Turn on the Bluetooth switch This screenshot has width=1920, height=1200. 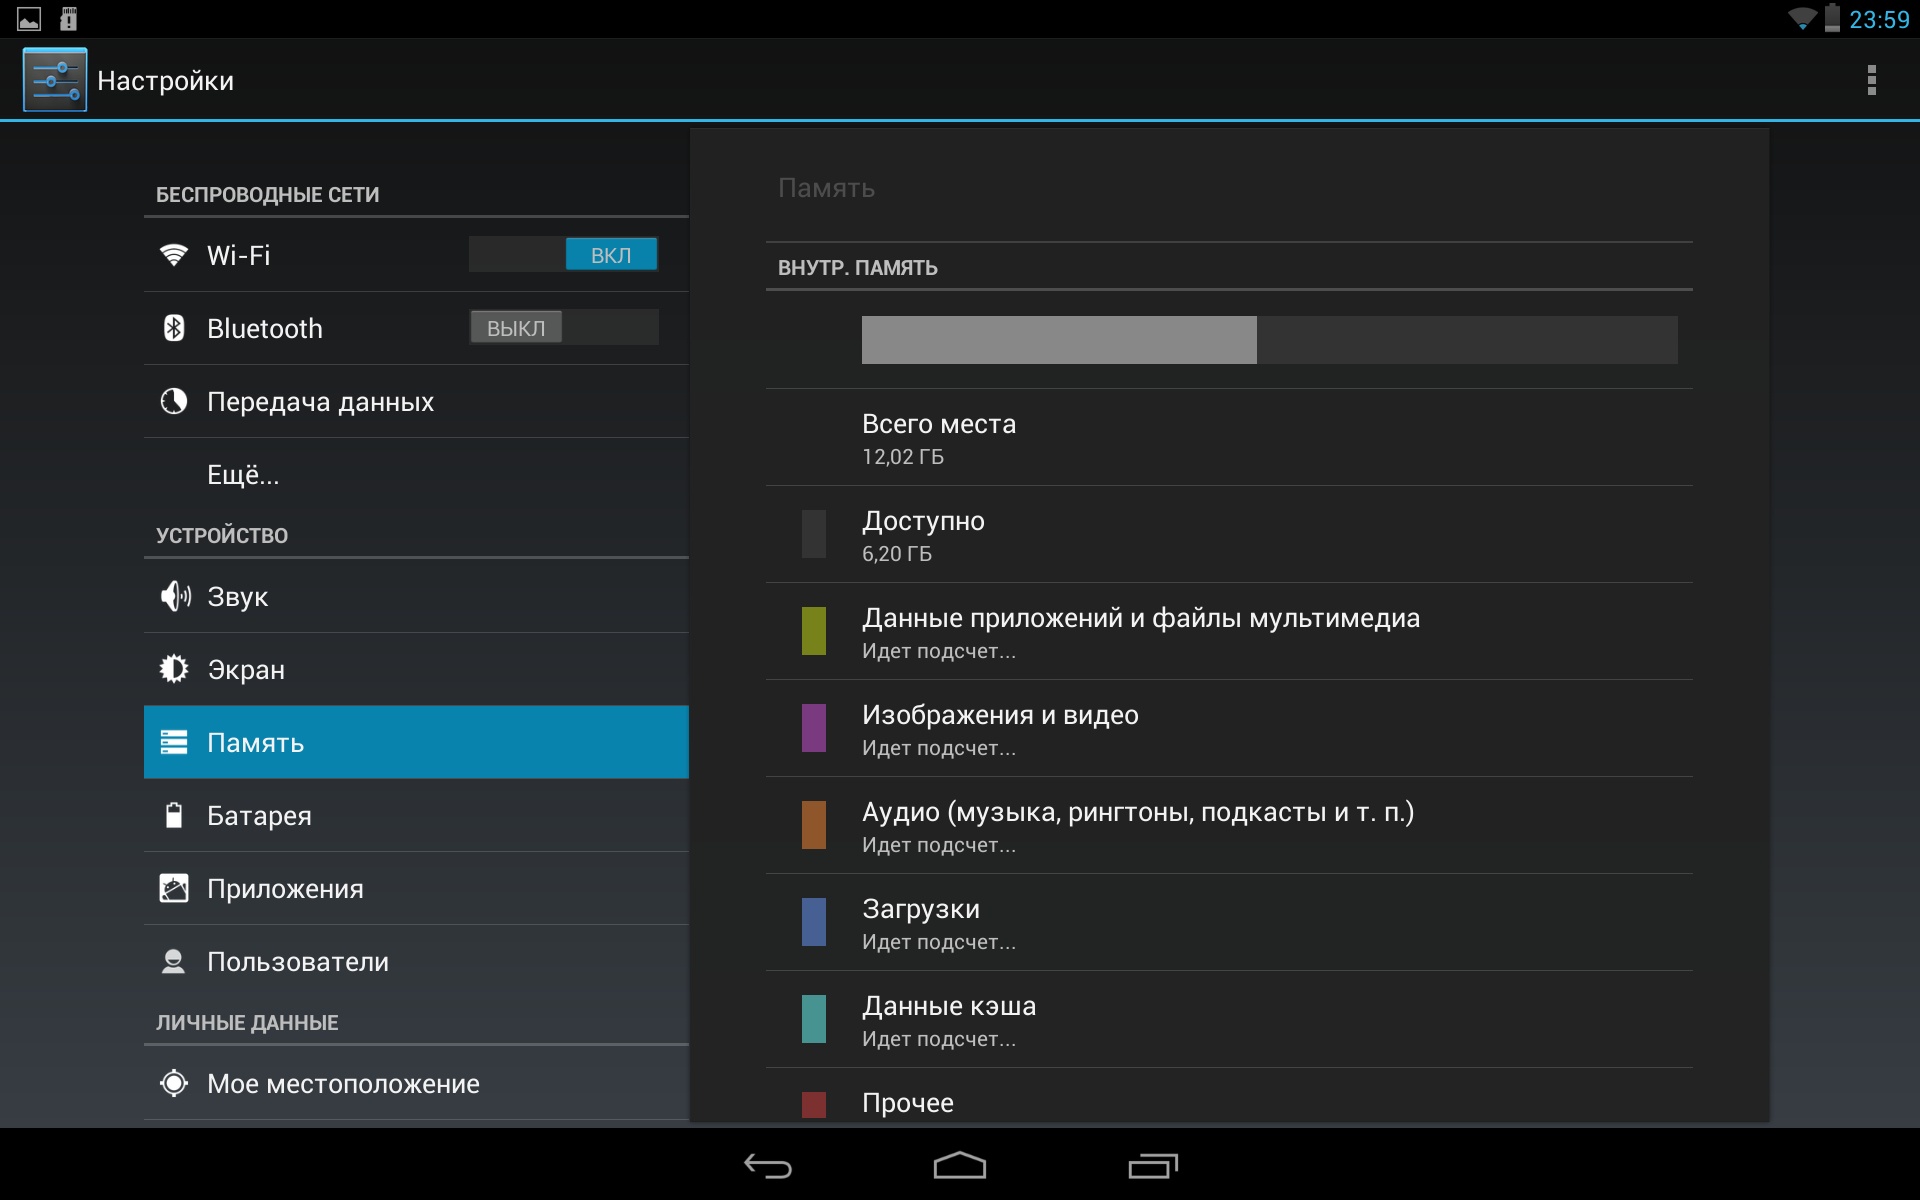point(563,328)
